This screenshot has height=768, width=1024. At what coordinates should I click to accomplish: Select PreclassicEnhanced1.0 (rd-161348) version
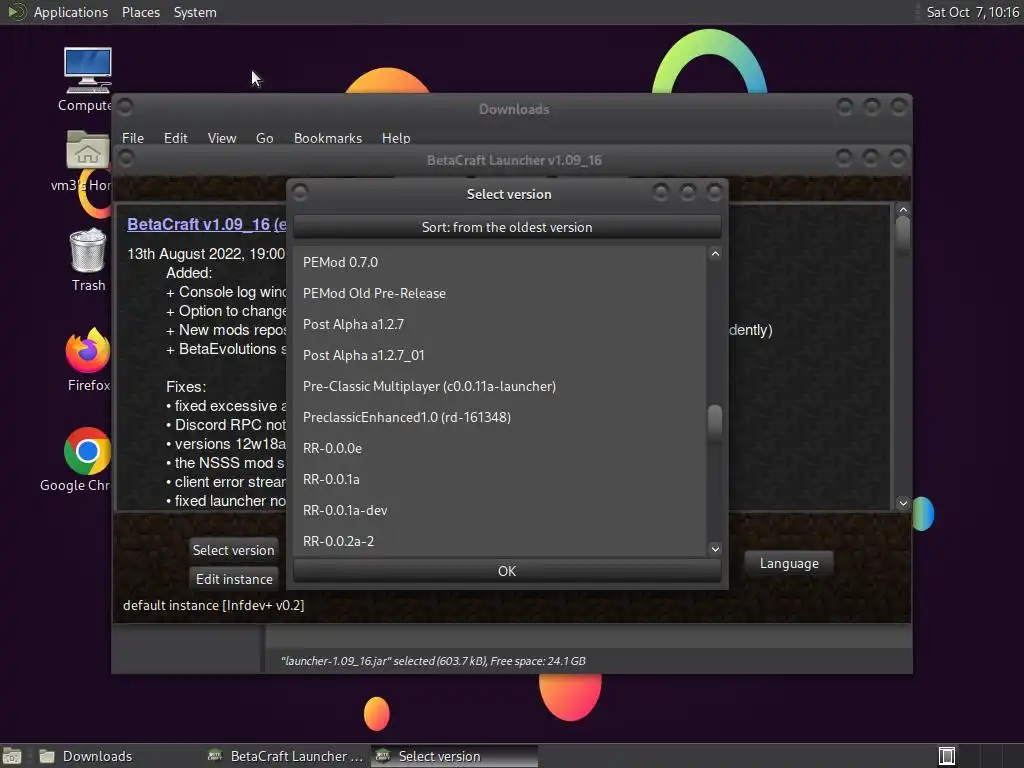tap(500, 417)
